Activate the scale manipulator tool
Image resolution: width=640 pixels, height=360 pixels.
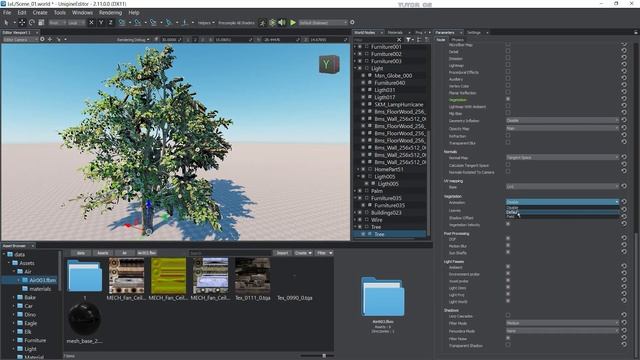pos(41,22)
